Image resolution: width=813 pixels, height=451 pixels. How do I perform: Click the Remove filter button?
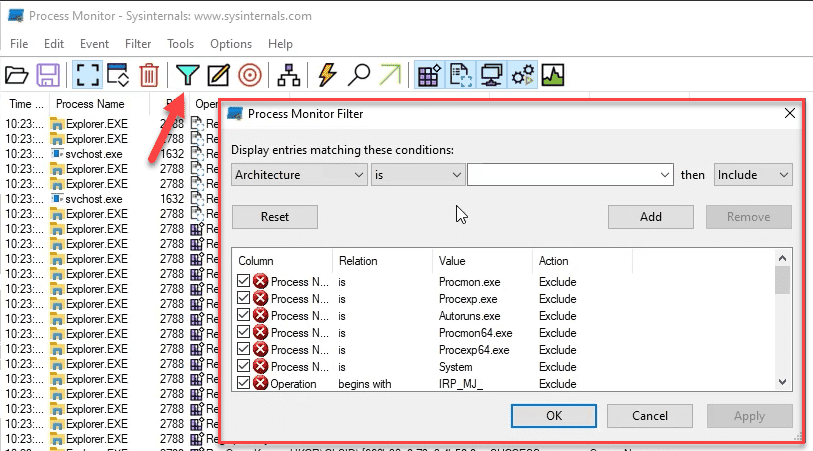(749, 217)
